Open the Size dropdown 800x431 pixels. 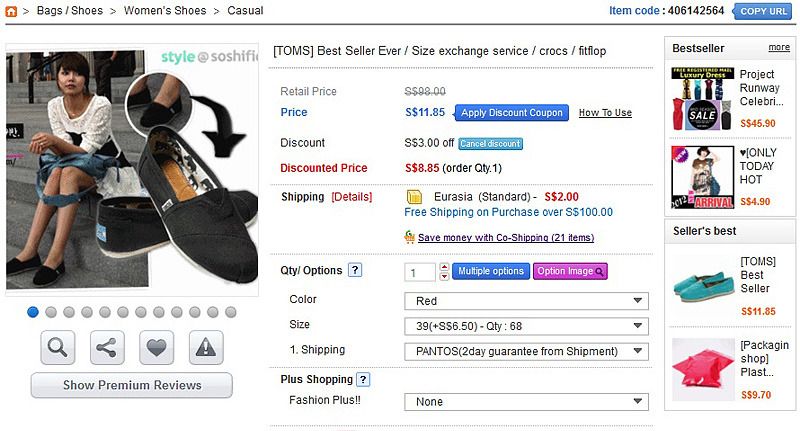click(526, 326)
